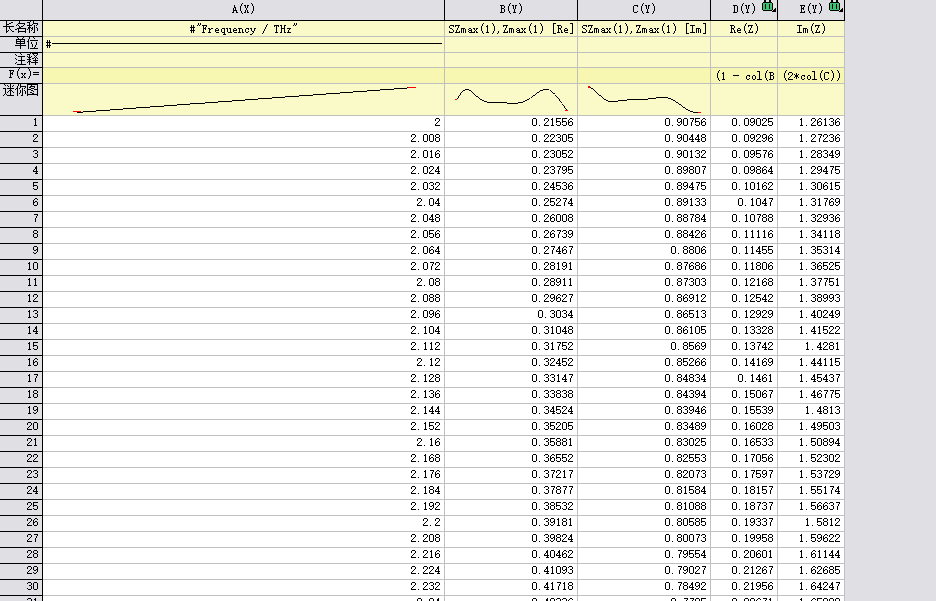Click the frequency cell 2.008
The width and height of the screenshot is (936, 601).
coord(244,138)
